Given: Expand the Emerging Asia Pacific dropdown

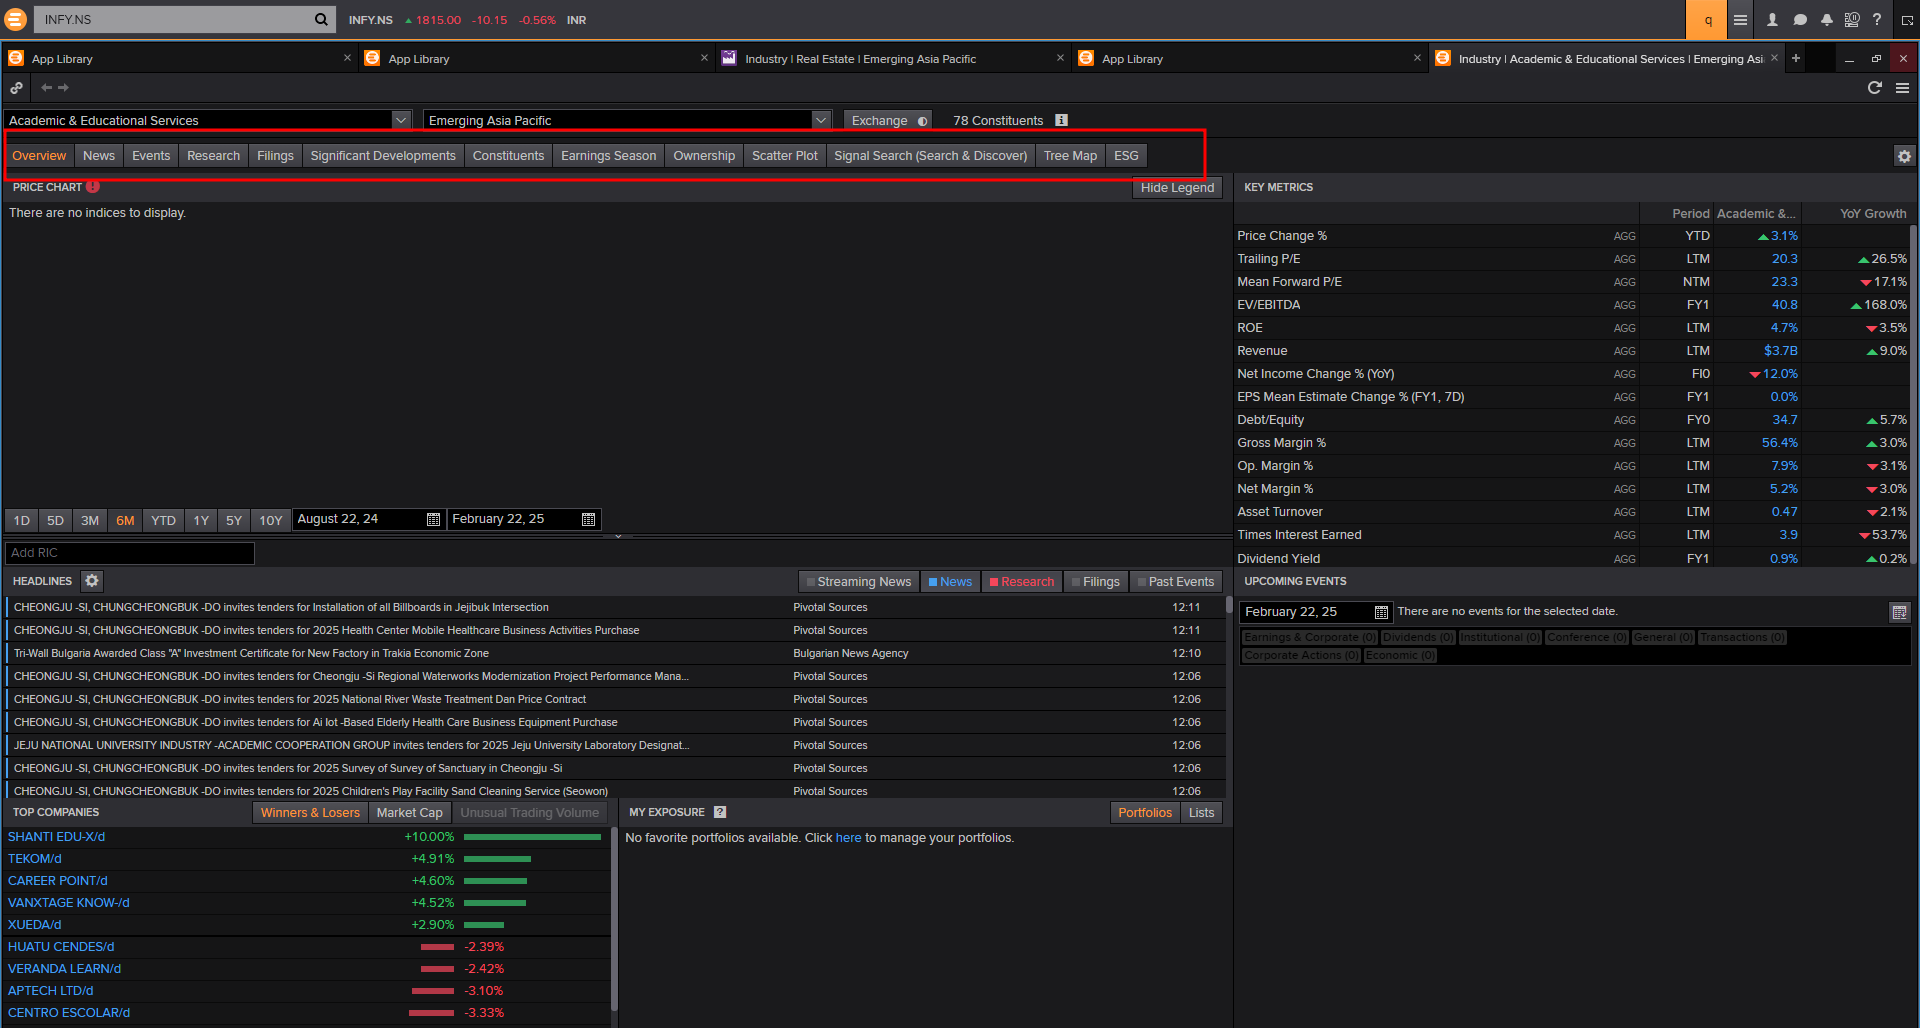Looking at the screenshot, I should tap(821, 120).
